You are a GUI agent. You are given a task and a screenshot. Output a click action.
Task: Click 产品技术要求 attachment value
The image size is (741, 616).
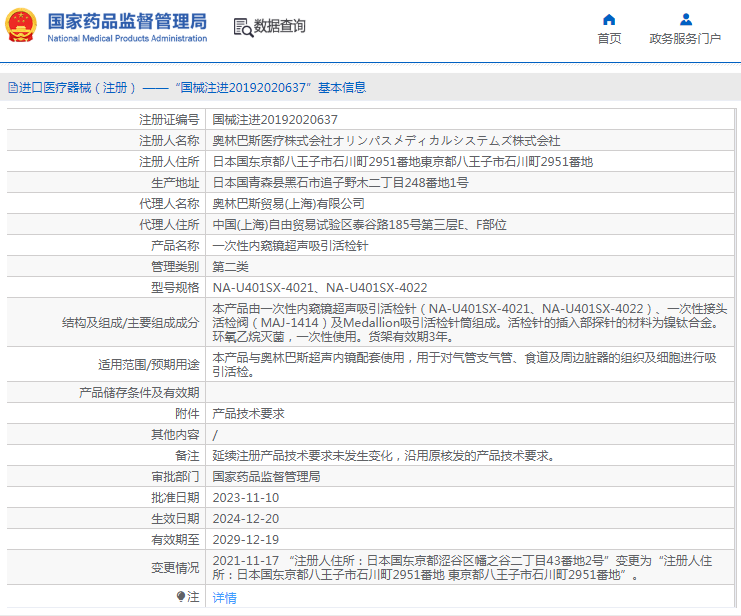pyautogui.click(x=248, y=414)
